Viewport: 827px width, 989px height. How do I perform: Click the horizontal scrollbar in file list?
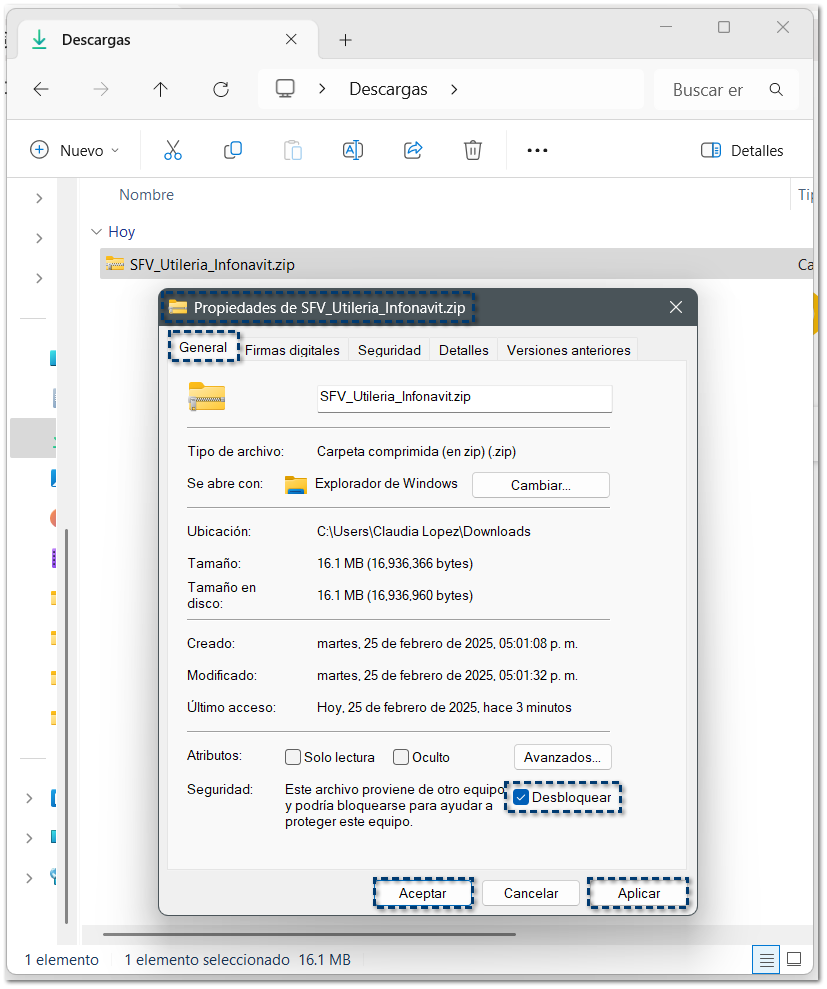tap(308, 934)
